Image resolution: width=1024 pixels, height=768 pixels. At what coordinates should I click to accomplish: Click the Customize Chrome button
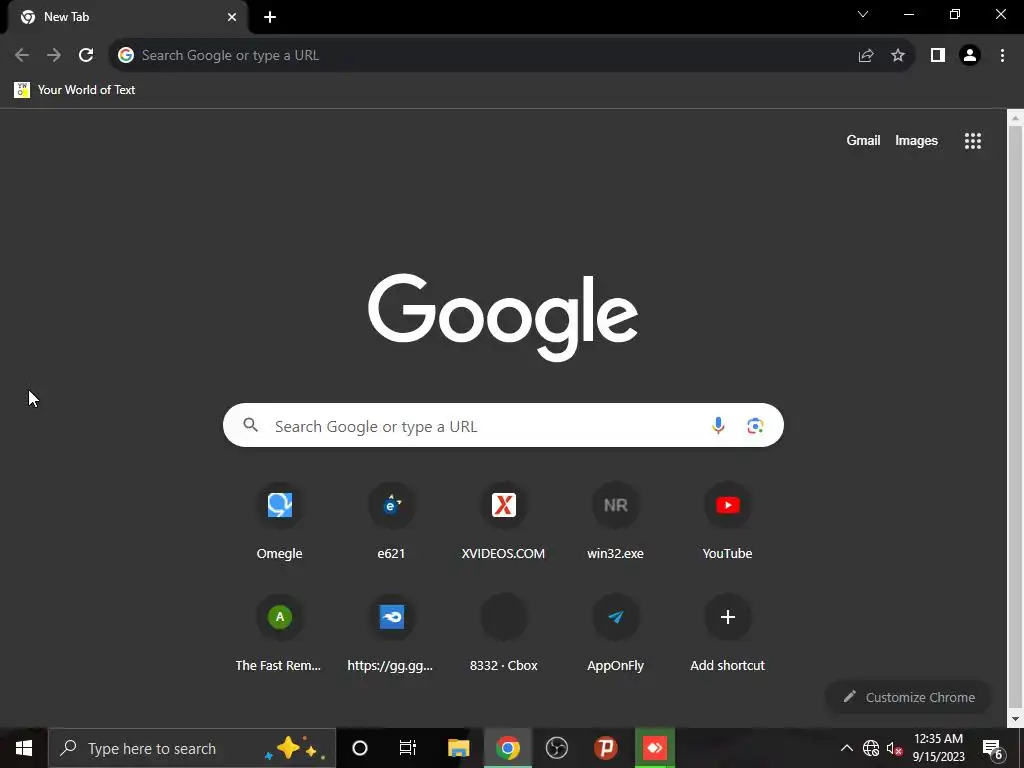[908, 697]
